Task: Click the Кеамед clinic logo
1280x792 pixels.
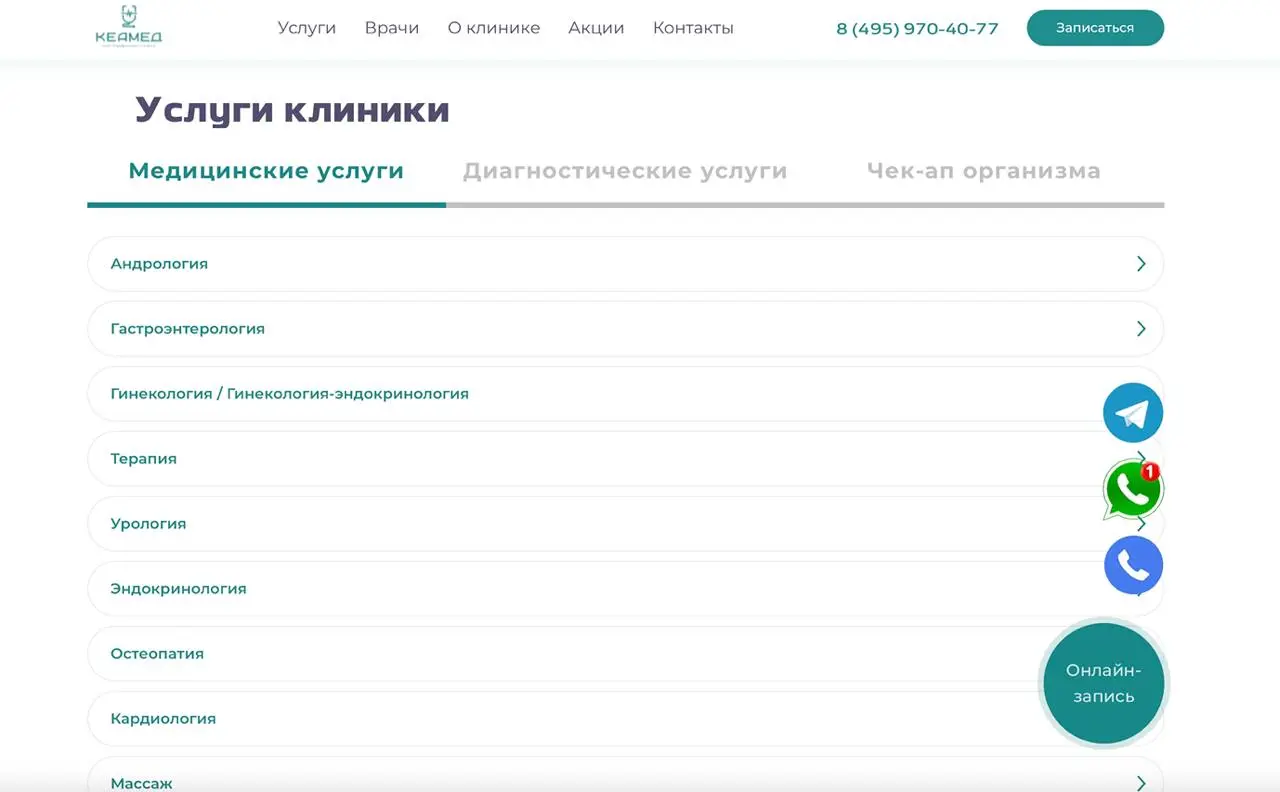Action: pyautogui.click(x=128, y=27)
